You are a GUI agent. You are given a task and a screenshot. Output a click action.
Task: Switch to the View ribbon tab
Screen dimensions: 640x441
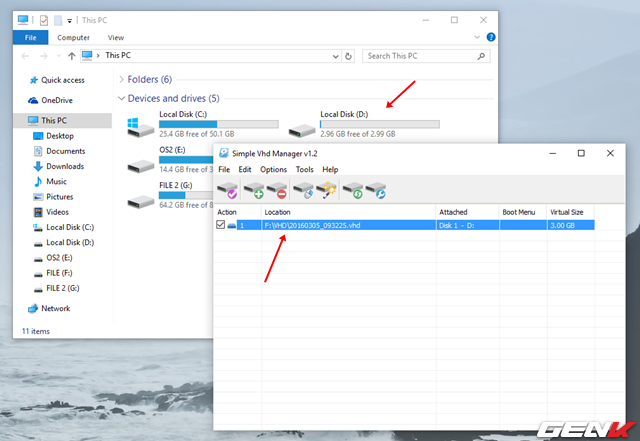pos(116,37)
